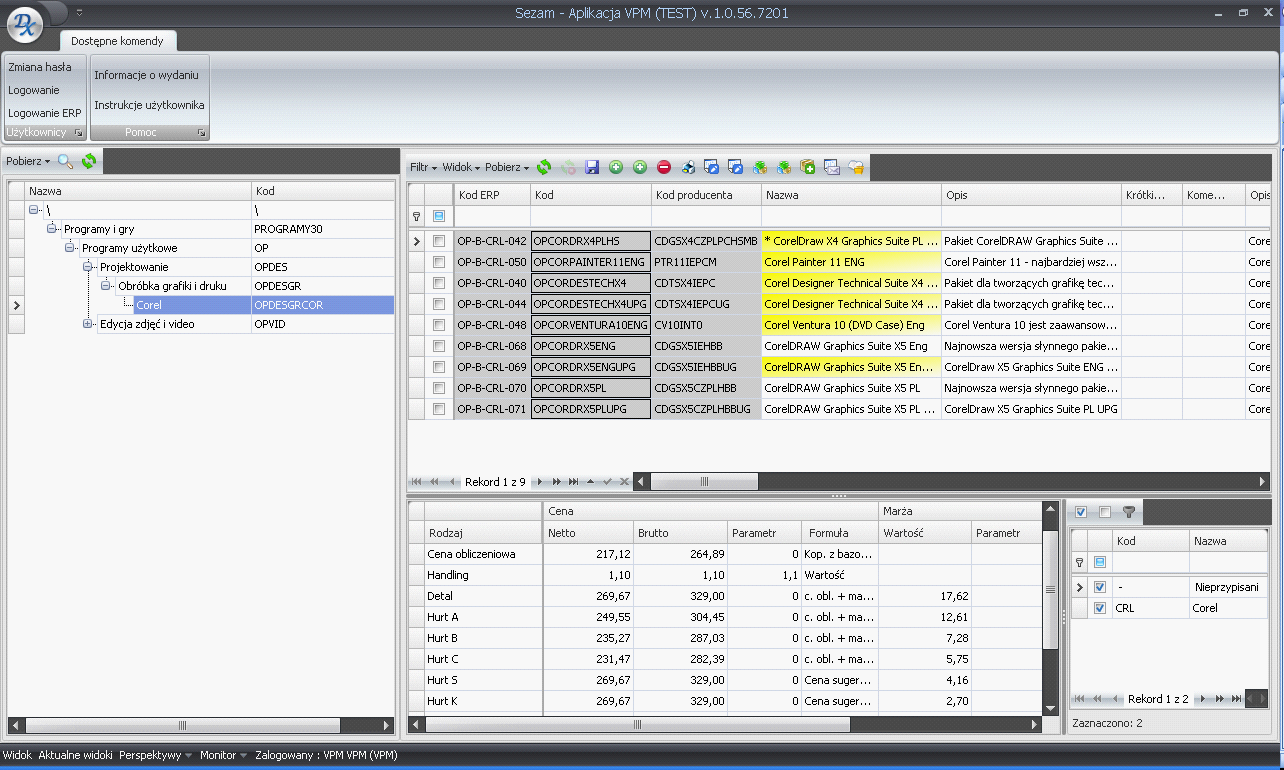Click the blue selection icon in the product grid filter row
This screenshot has height=770, width=1284.
tap(439, 216)
